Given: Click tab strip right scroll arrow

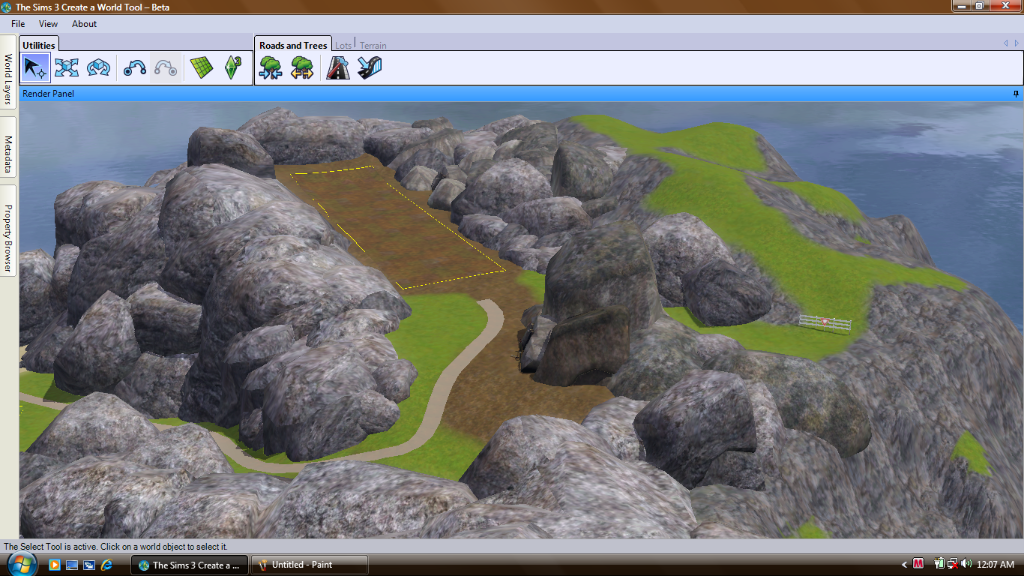Looking at the screenshot, I should (1016, 43).
